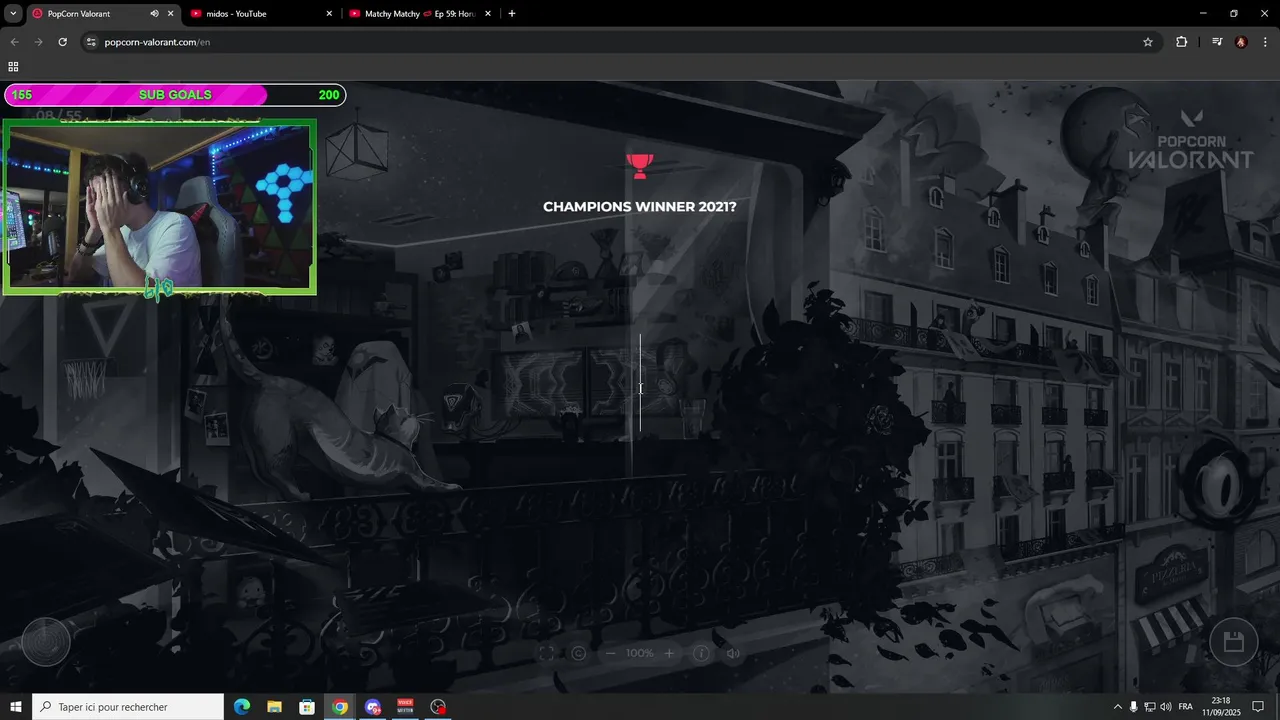The width and height of the screenshot is (1280, 720).
Task: Bookmark this page with star icon
Action: (x=1148, y=42)
